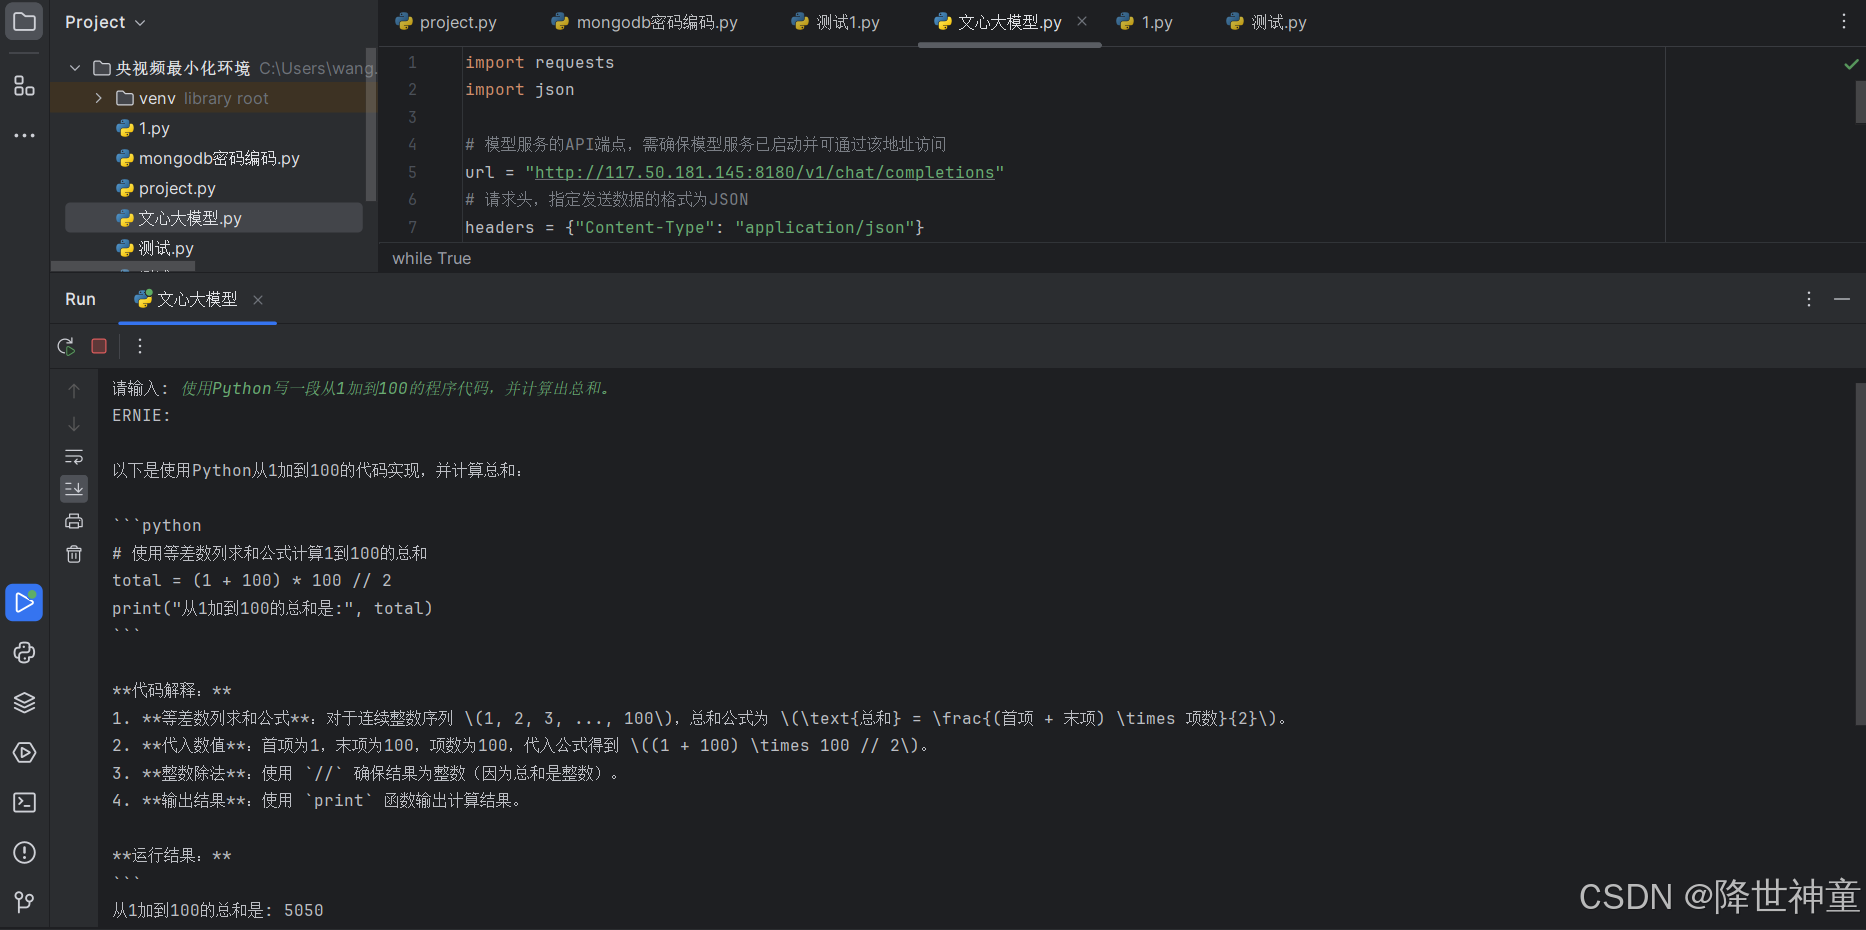
Task: Collapse the 央视频最小化环境 root folder
Action: [75, 68]
